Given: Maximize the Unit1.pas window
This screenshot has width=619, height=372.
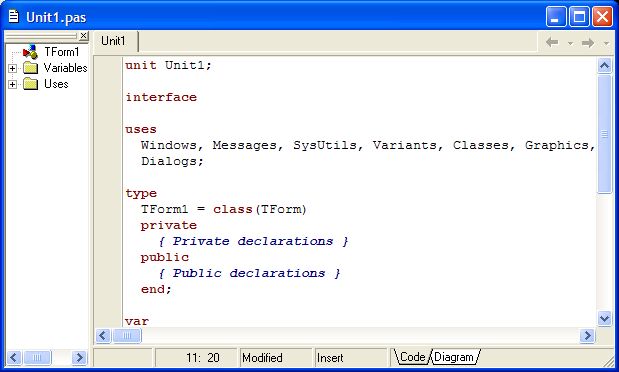Looking at the screenshot, I should coord(579,17).
